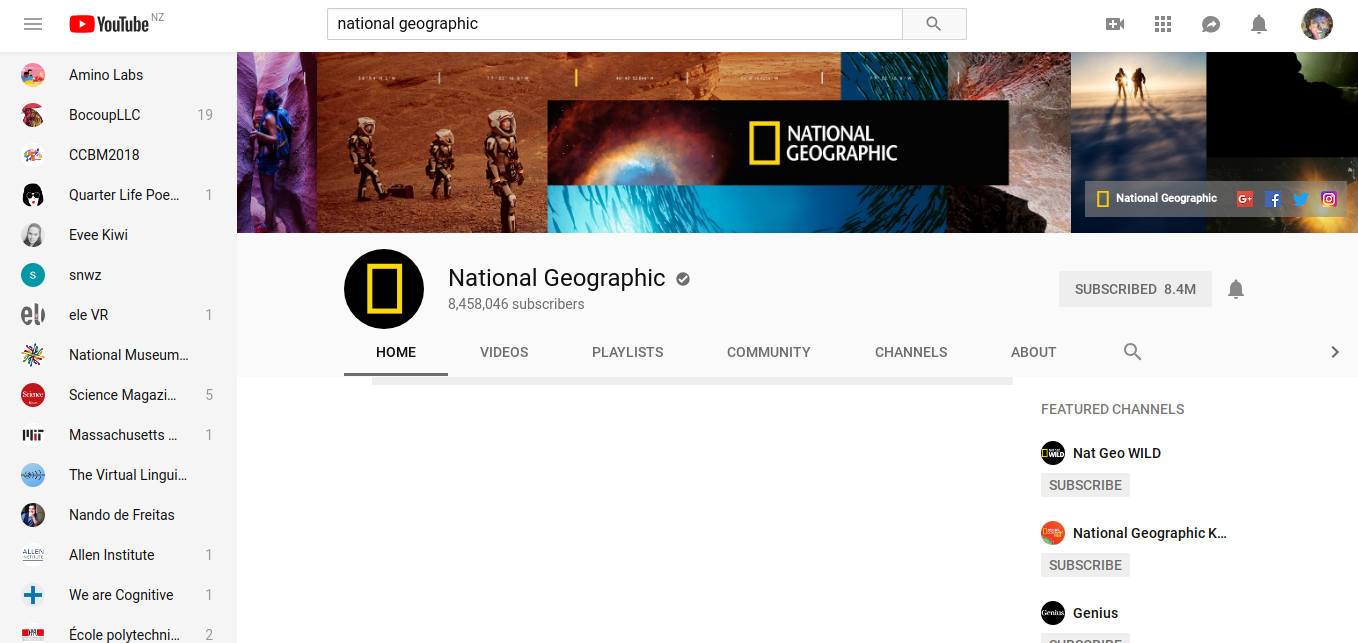
Task: Click the search text field
Action: [x=615, y=24]
